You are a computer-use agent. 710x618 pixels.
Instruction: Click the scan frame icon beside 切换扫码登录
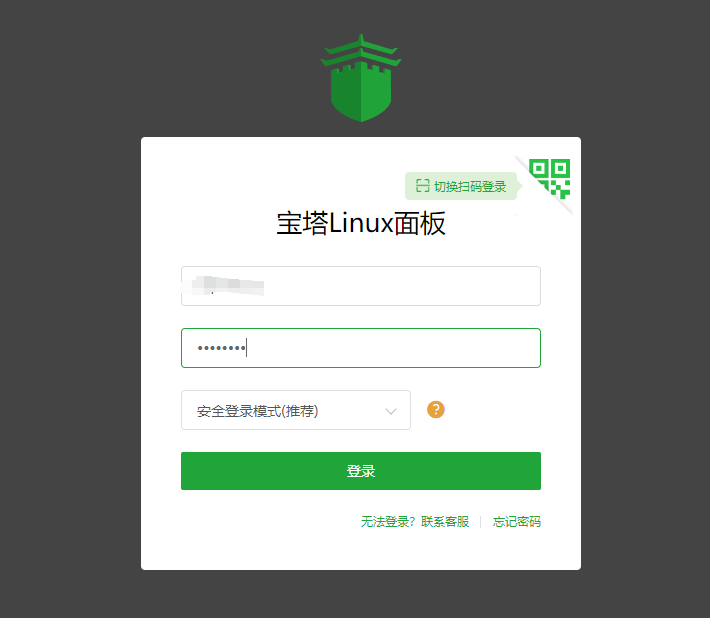(422, 186)
